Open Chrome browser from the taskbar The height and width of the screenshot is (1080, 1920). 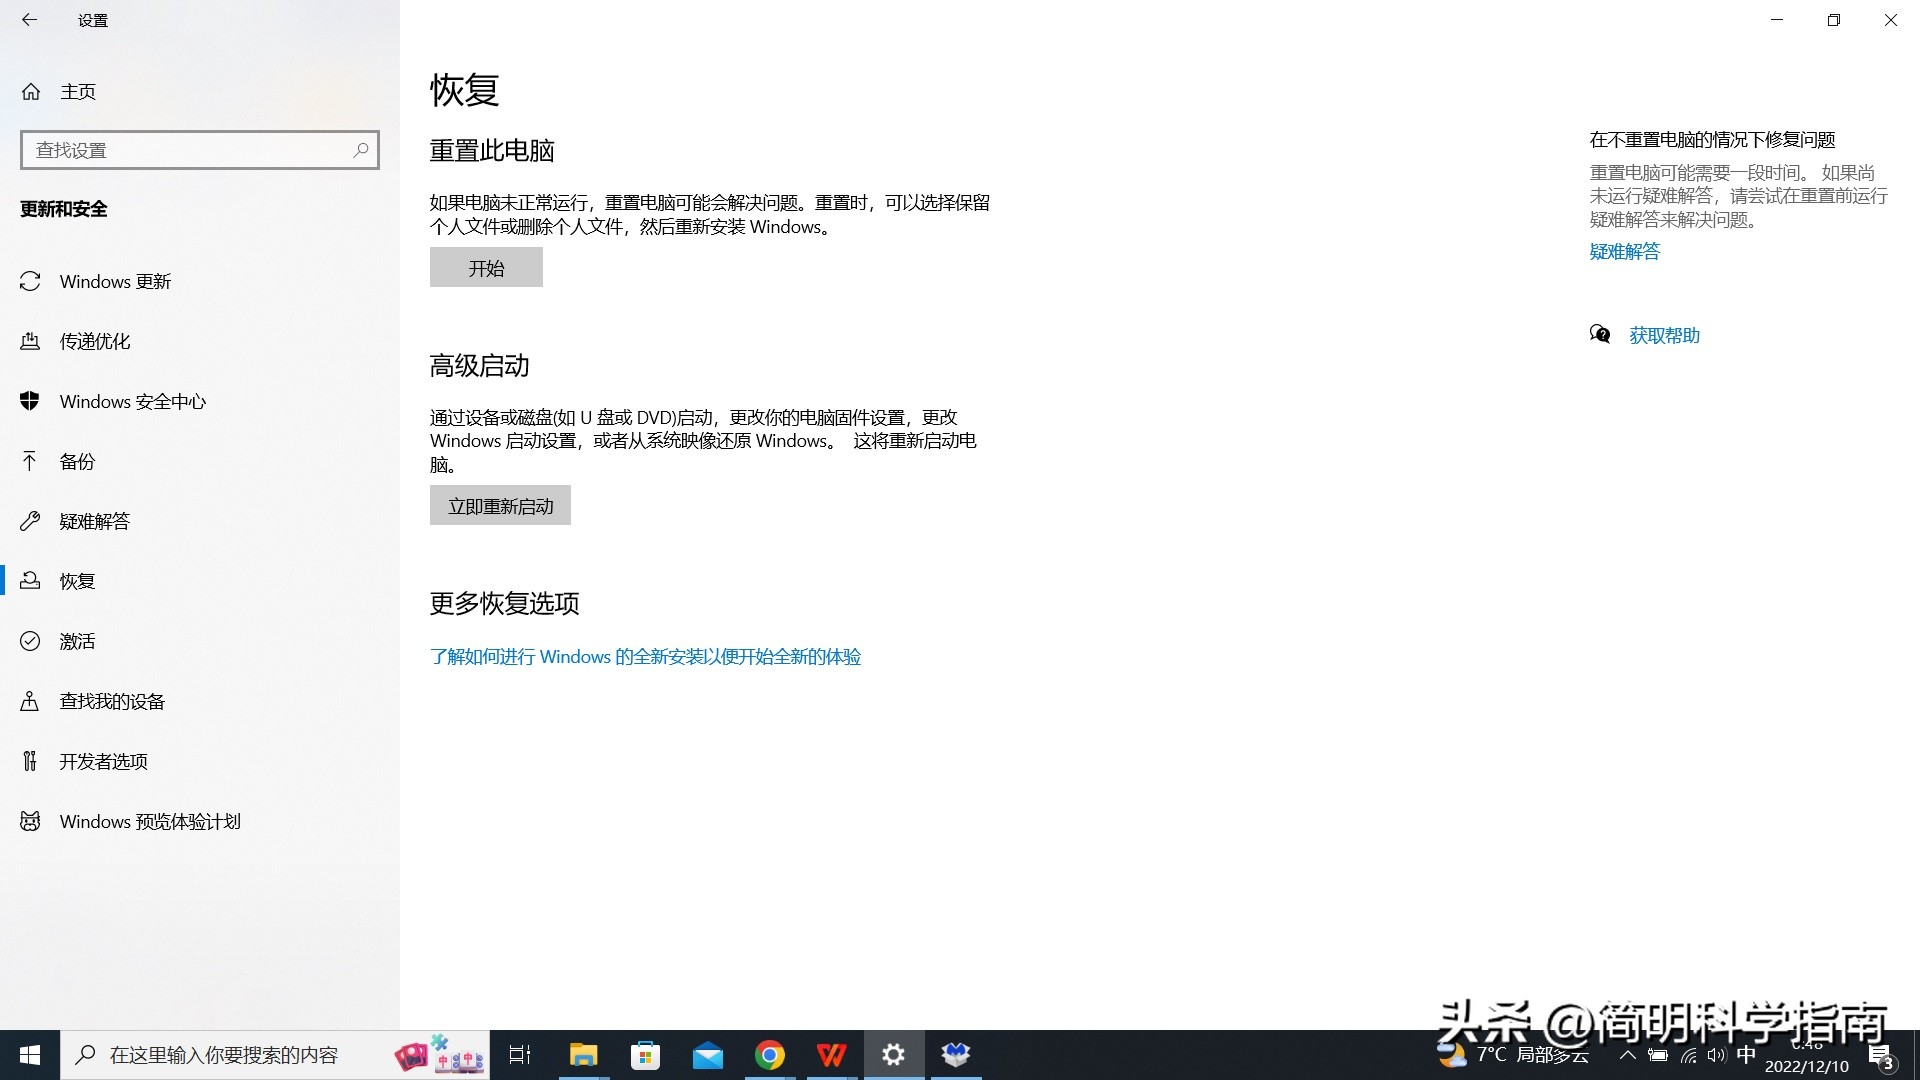(x=769, y=1054)
